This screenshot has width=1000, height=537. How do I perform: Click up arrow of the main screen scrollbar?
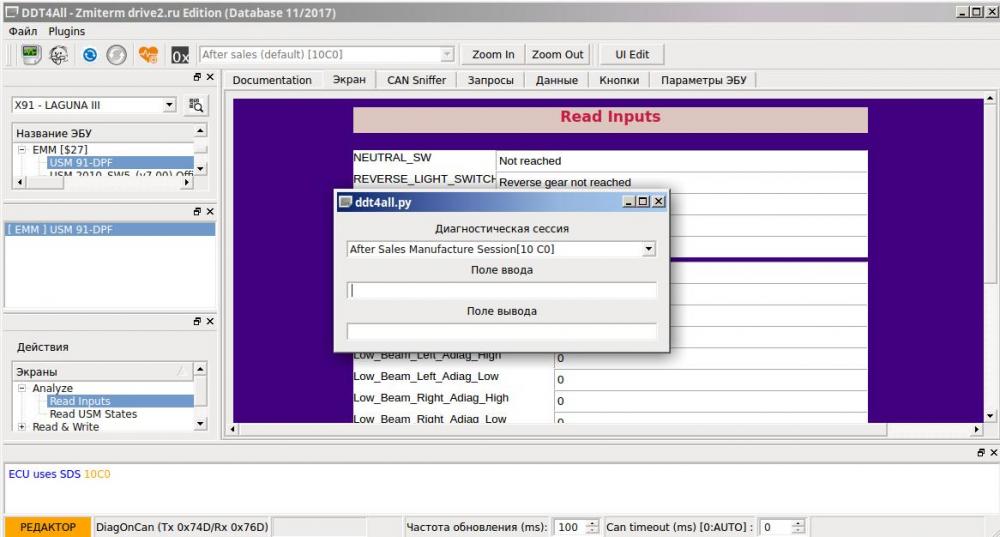[990, 98]
